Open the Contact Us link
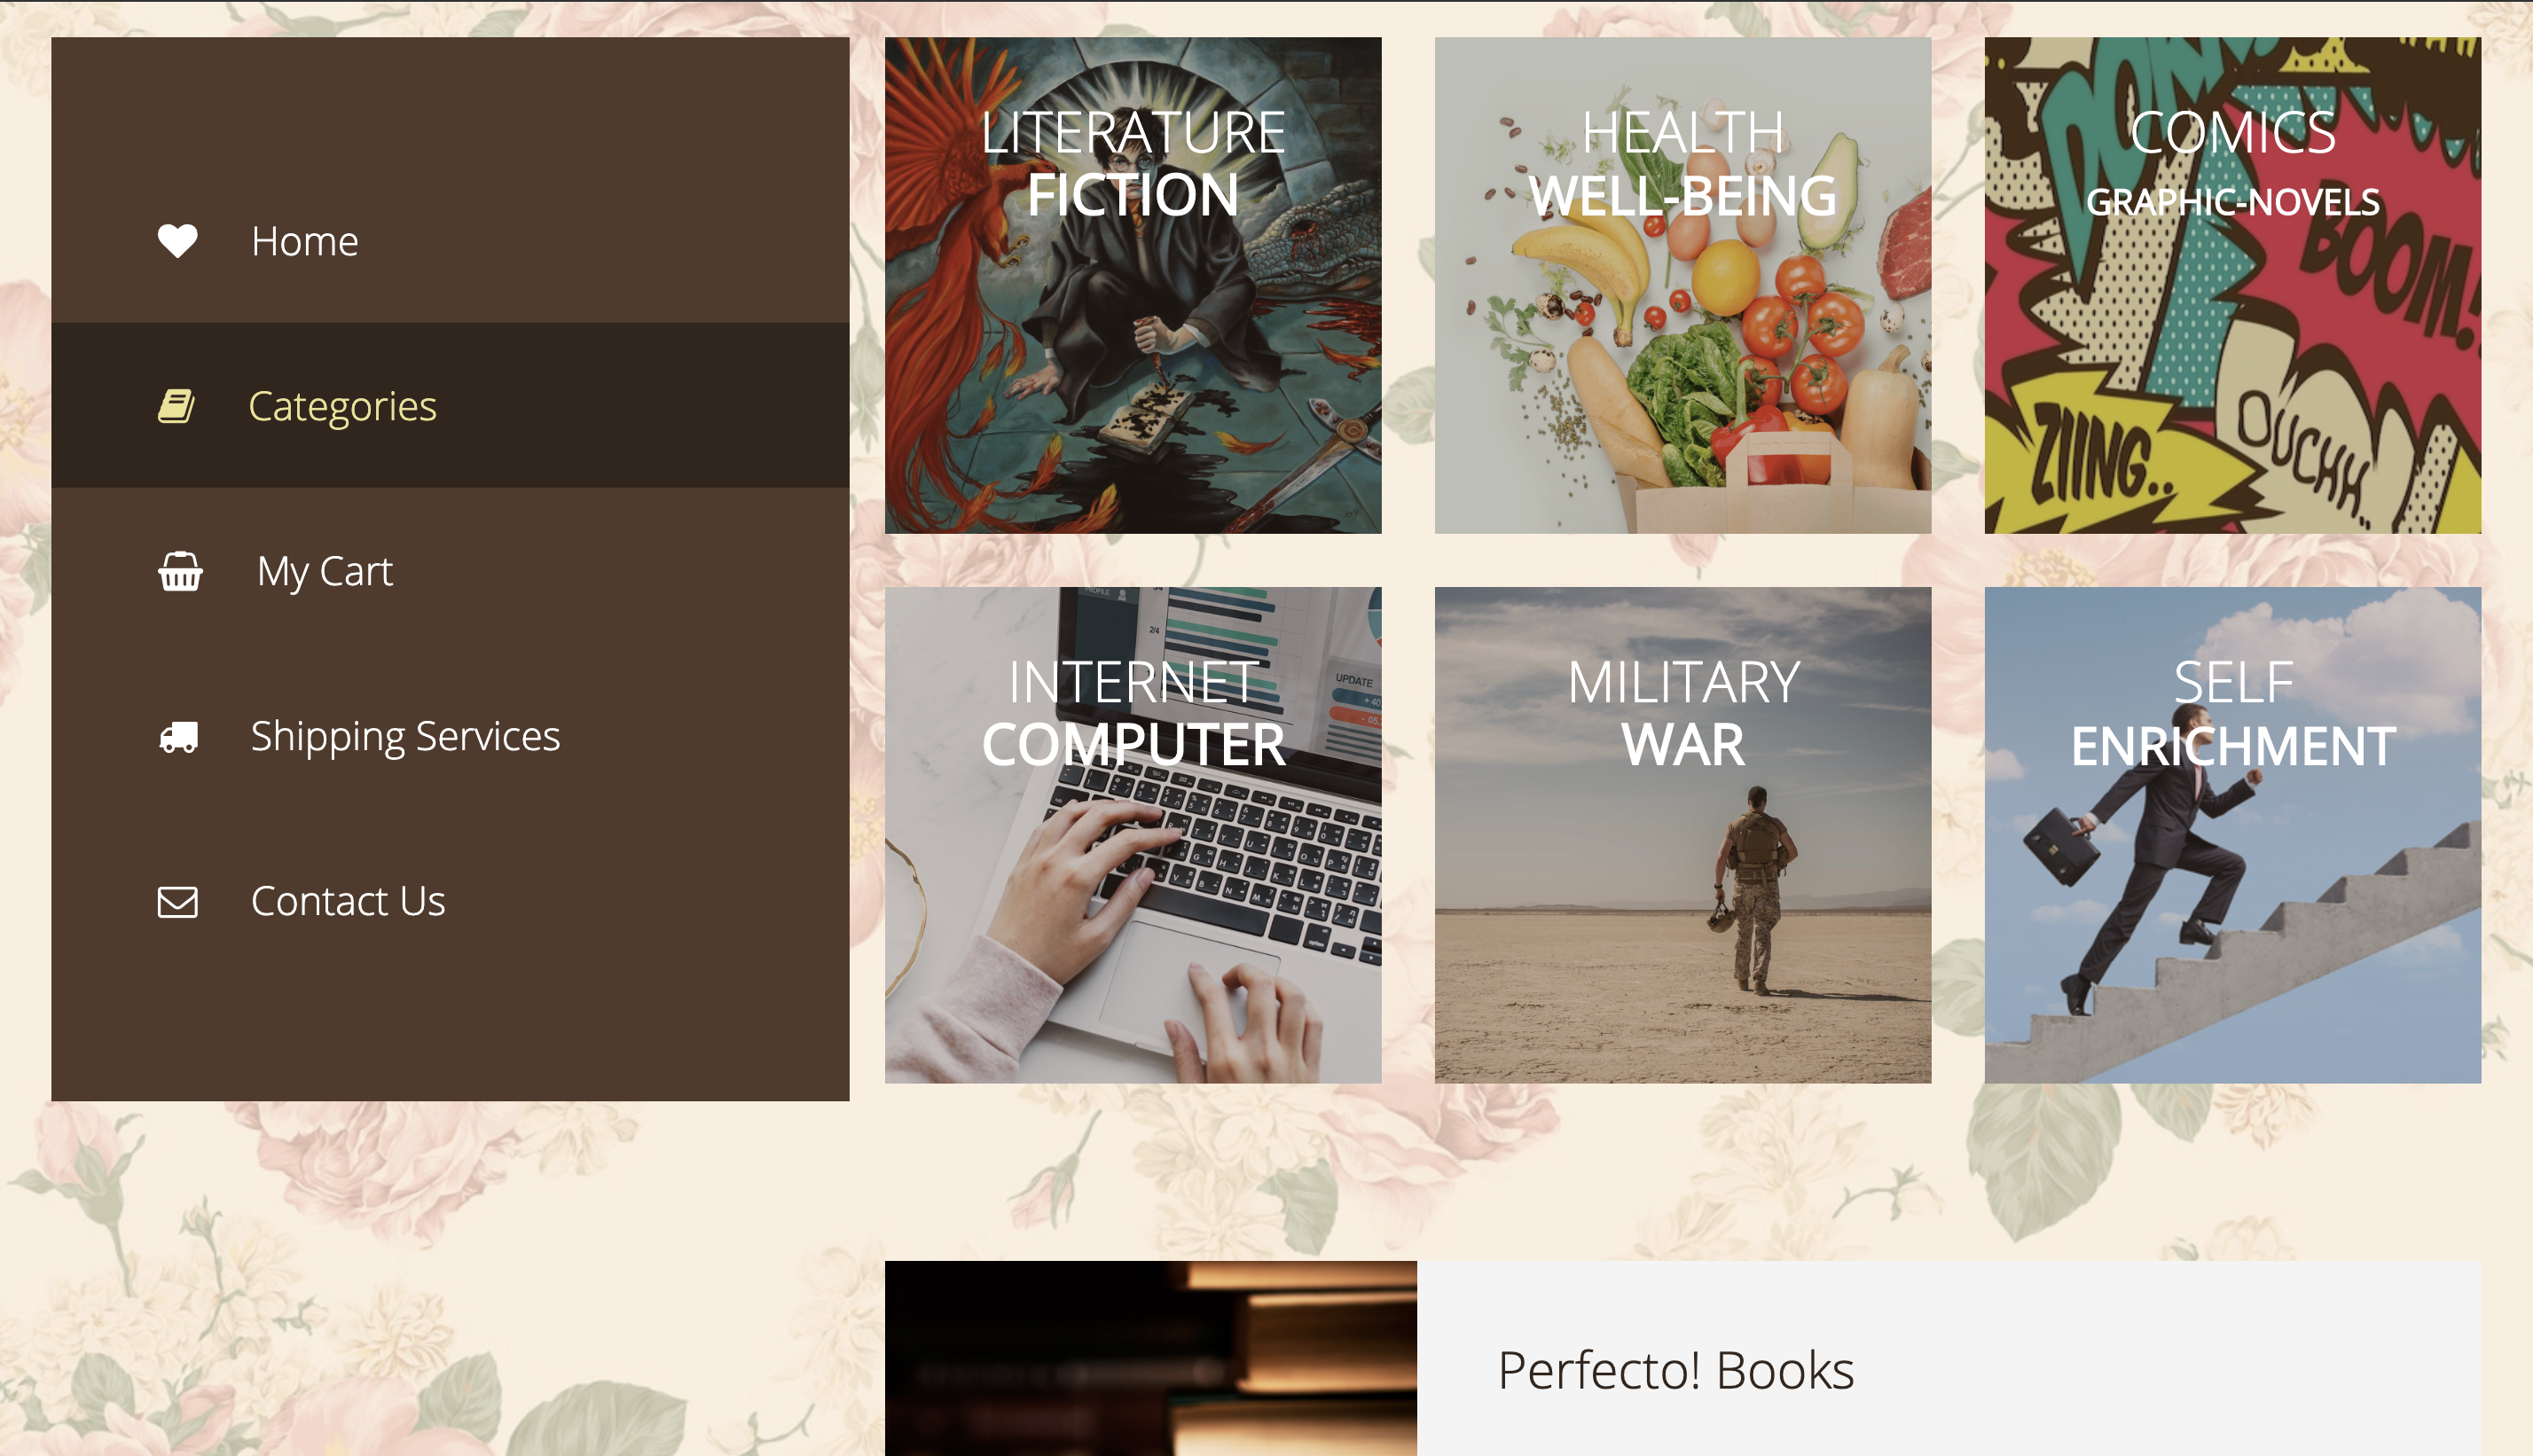Viewport: 2533px width, 1456px height. 450,901
